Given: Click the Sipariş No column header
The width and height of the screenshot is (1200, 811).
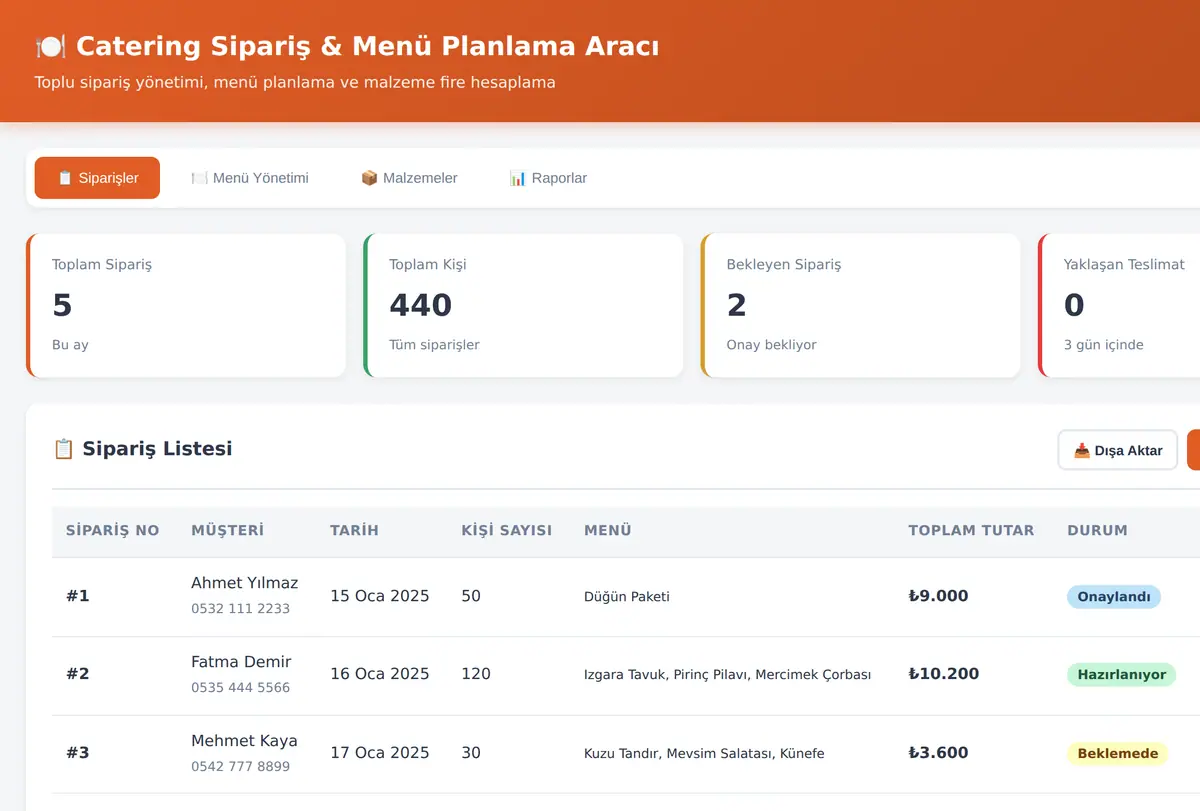Looking at the screenshot, I should click(113, 530).
